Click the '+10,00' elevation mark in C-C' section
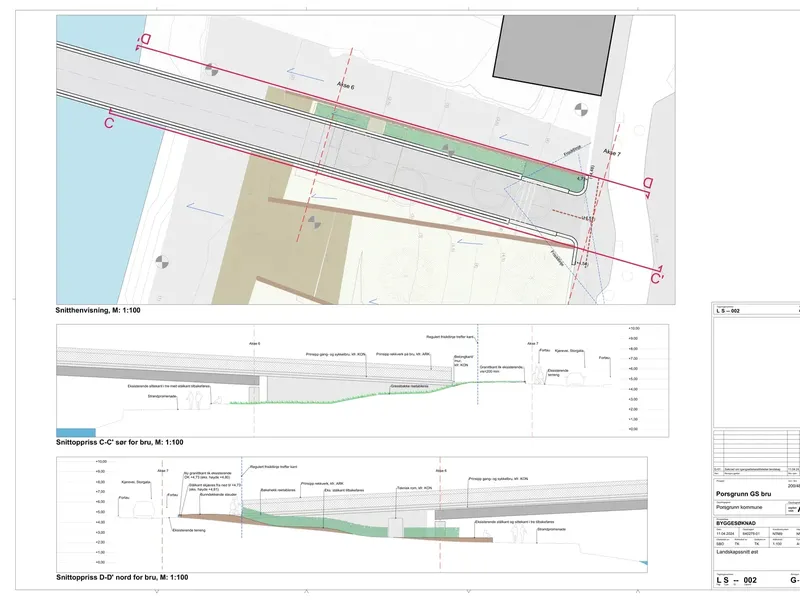800x600 pixels. (x=634, y=329)
